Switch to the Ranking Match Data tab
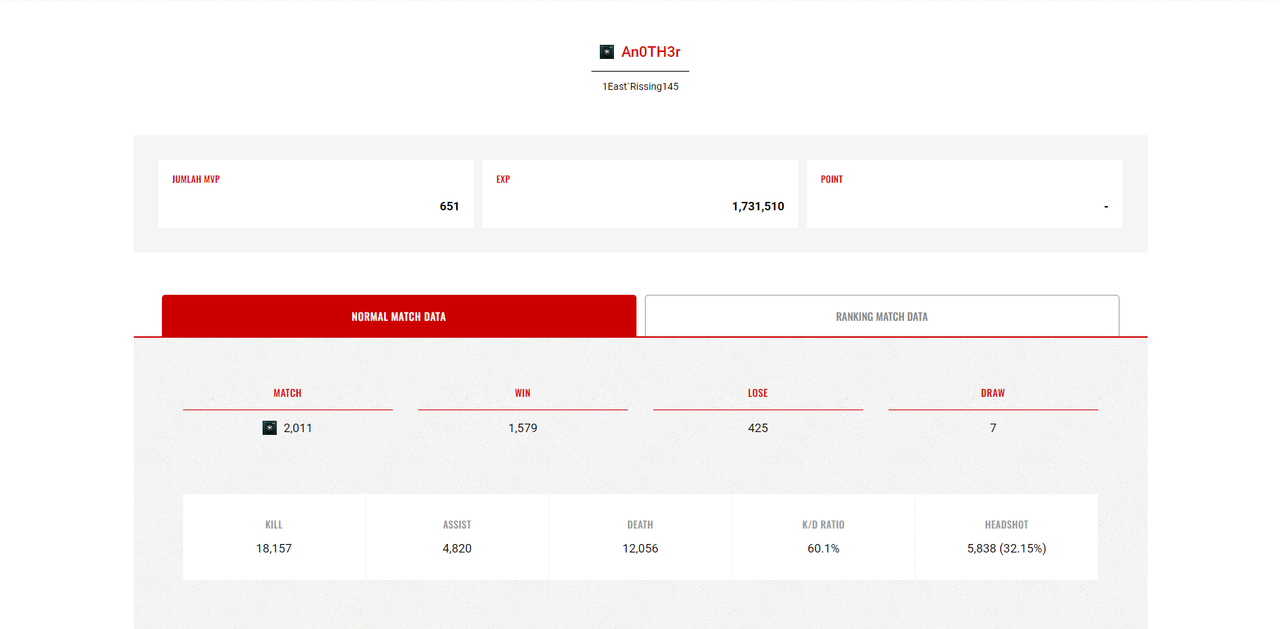The width and height of the screenshot is (1280, 629). (882, 316)
